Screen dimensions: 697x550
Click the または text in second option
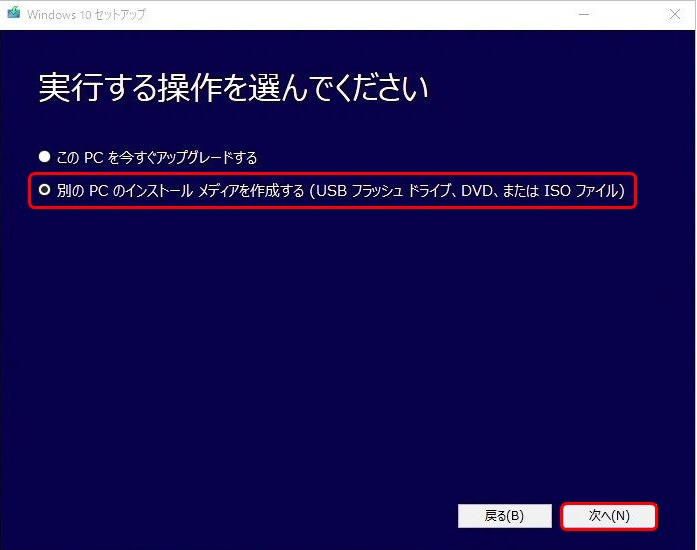[x=521, y=191]
